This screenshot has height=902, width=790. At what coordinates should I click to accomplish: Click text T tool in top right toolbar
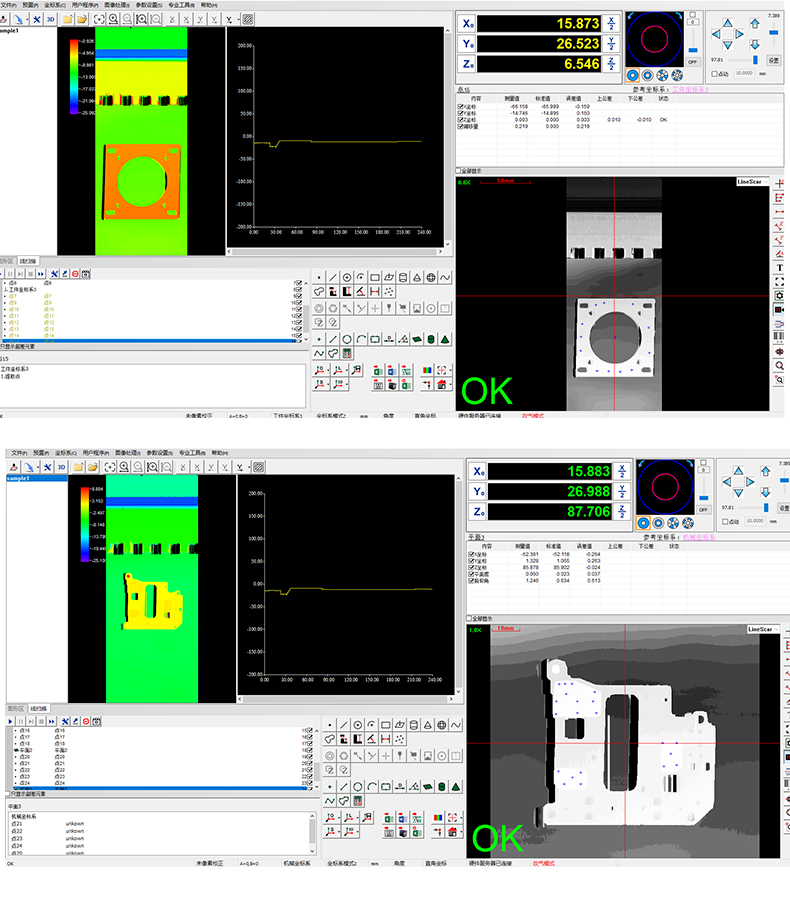tap(779, 268)
